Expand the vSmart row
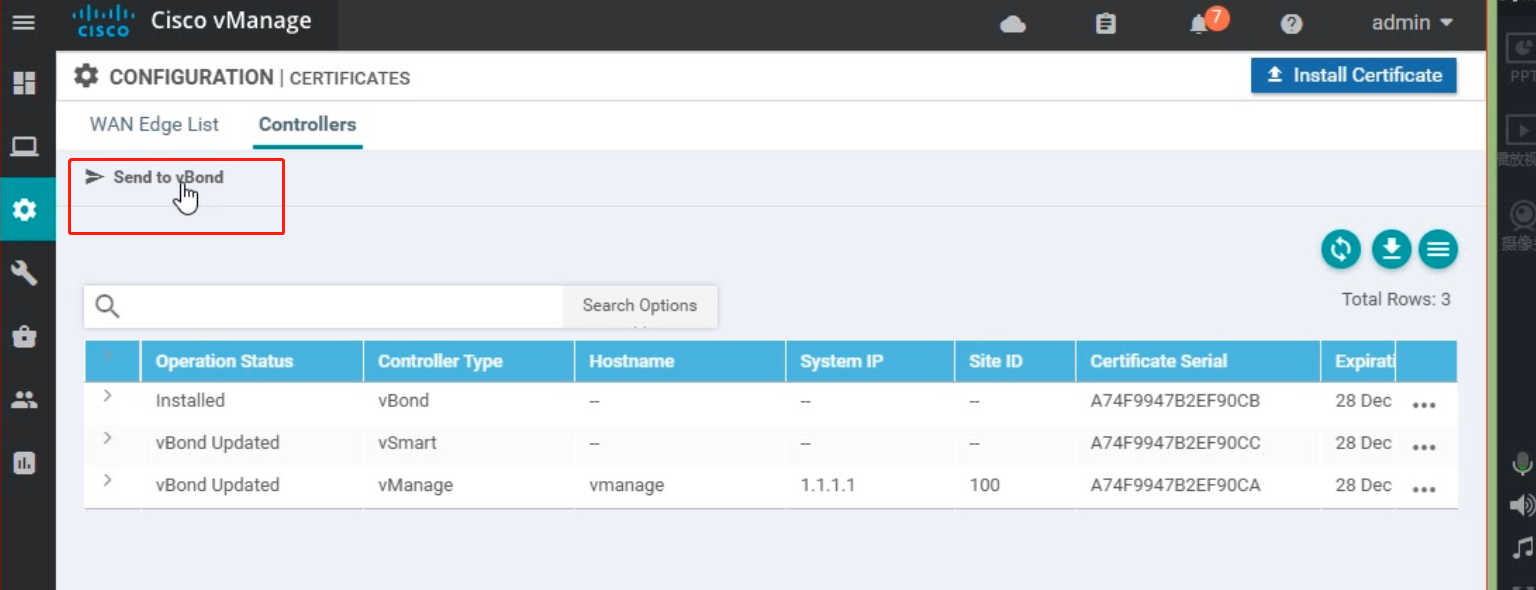 pos(107,439)
